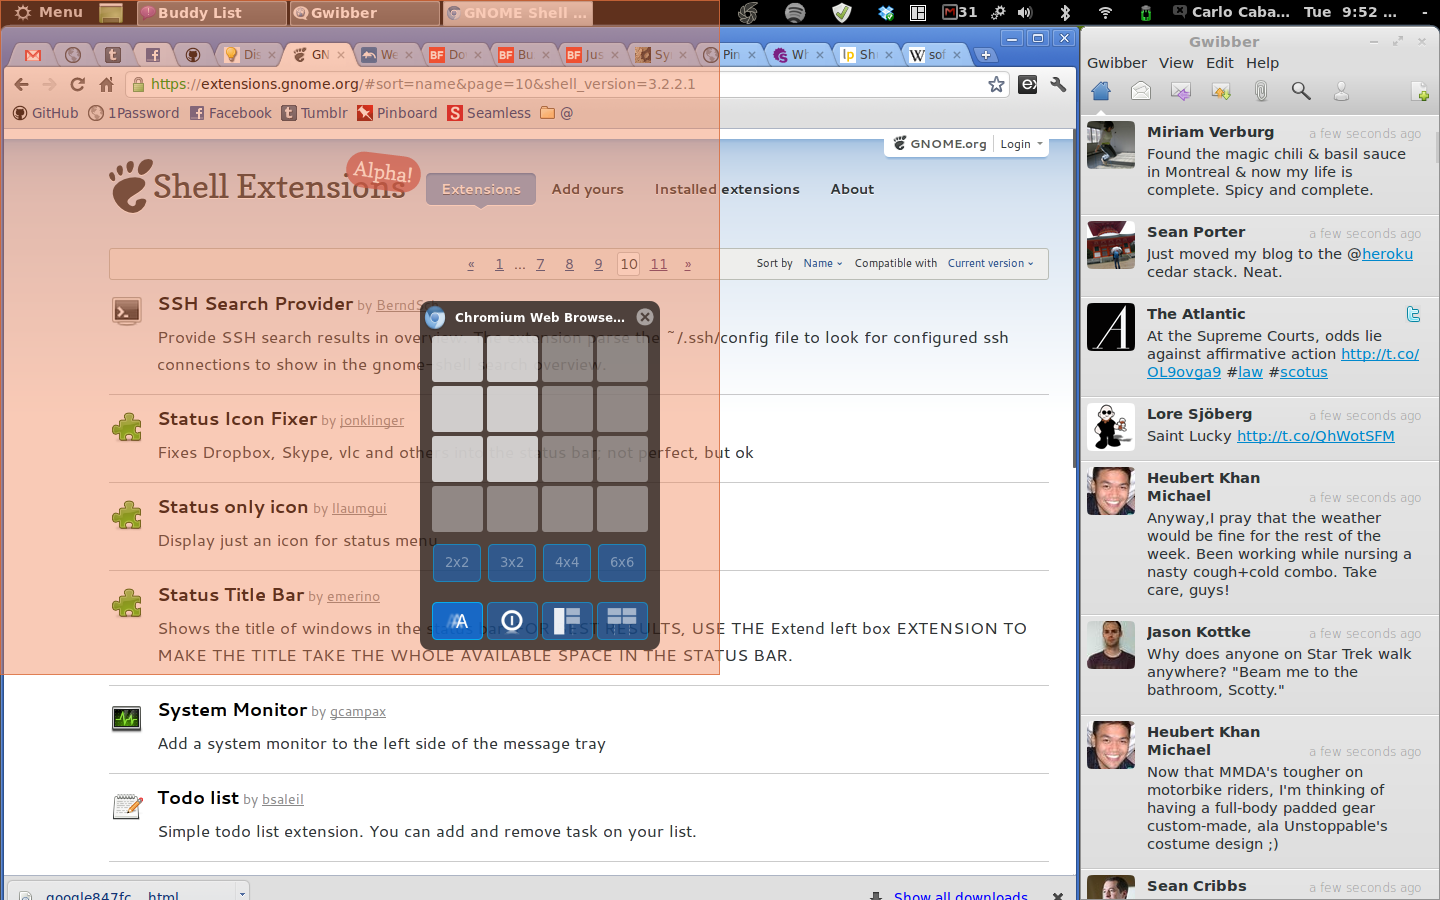This screenshot has width=1440, height=900.
Task: Open the Gwibber attachments paperclip icon
Action: [x=1261, y=91]
